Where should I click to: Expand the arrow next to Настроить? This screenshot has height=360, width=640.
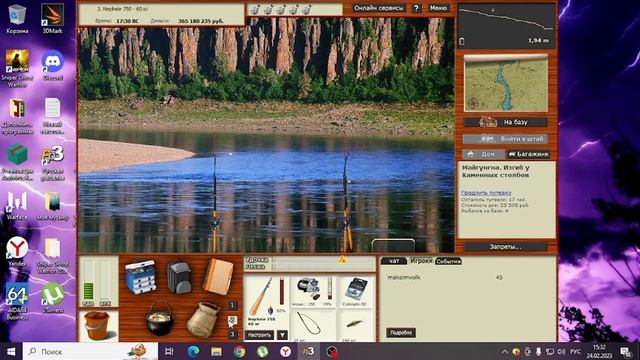coord(282,335)
